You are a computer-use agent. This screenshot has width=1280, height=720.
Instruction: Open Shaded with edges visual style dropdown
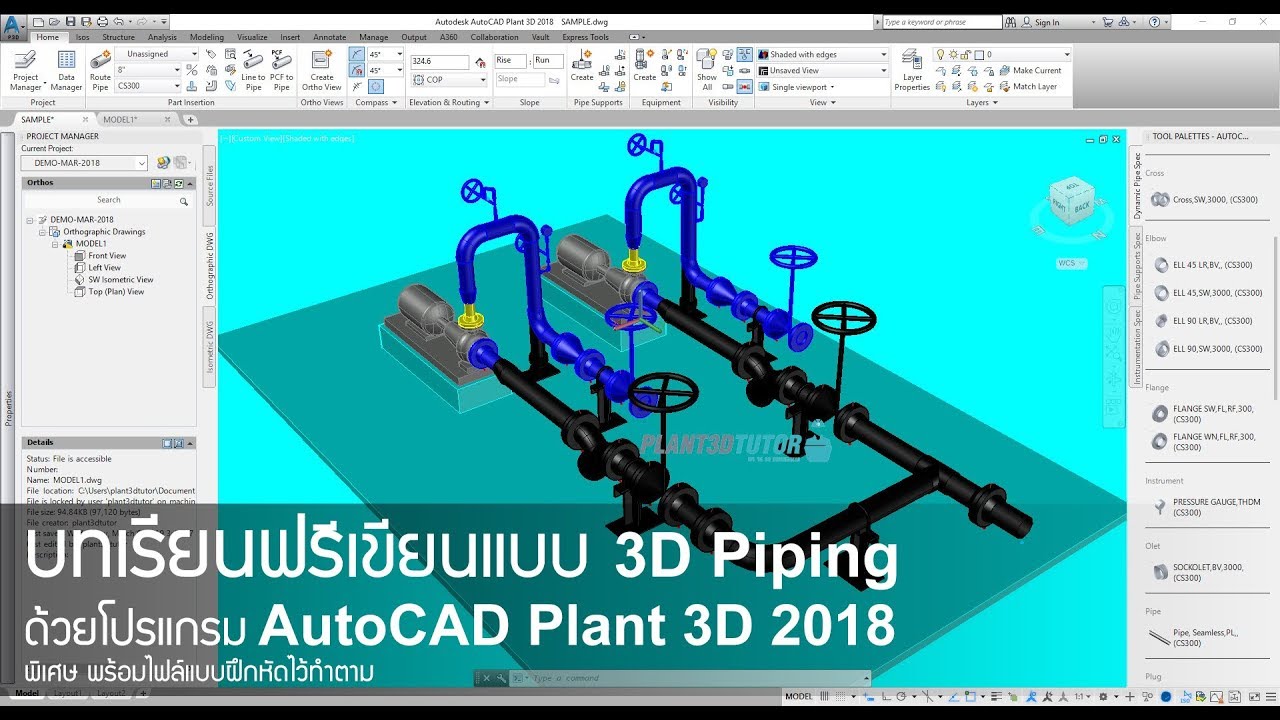coord(822,54)
